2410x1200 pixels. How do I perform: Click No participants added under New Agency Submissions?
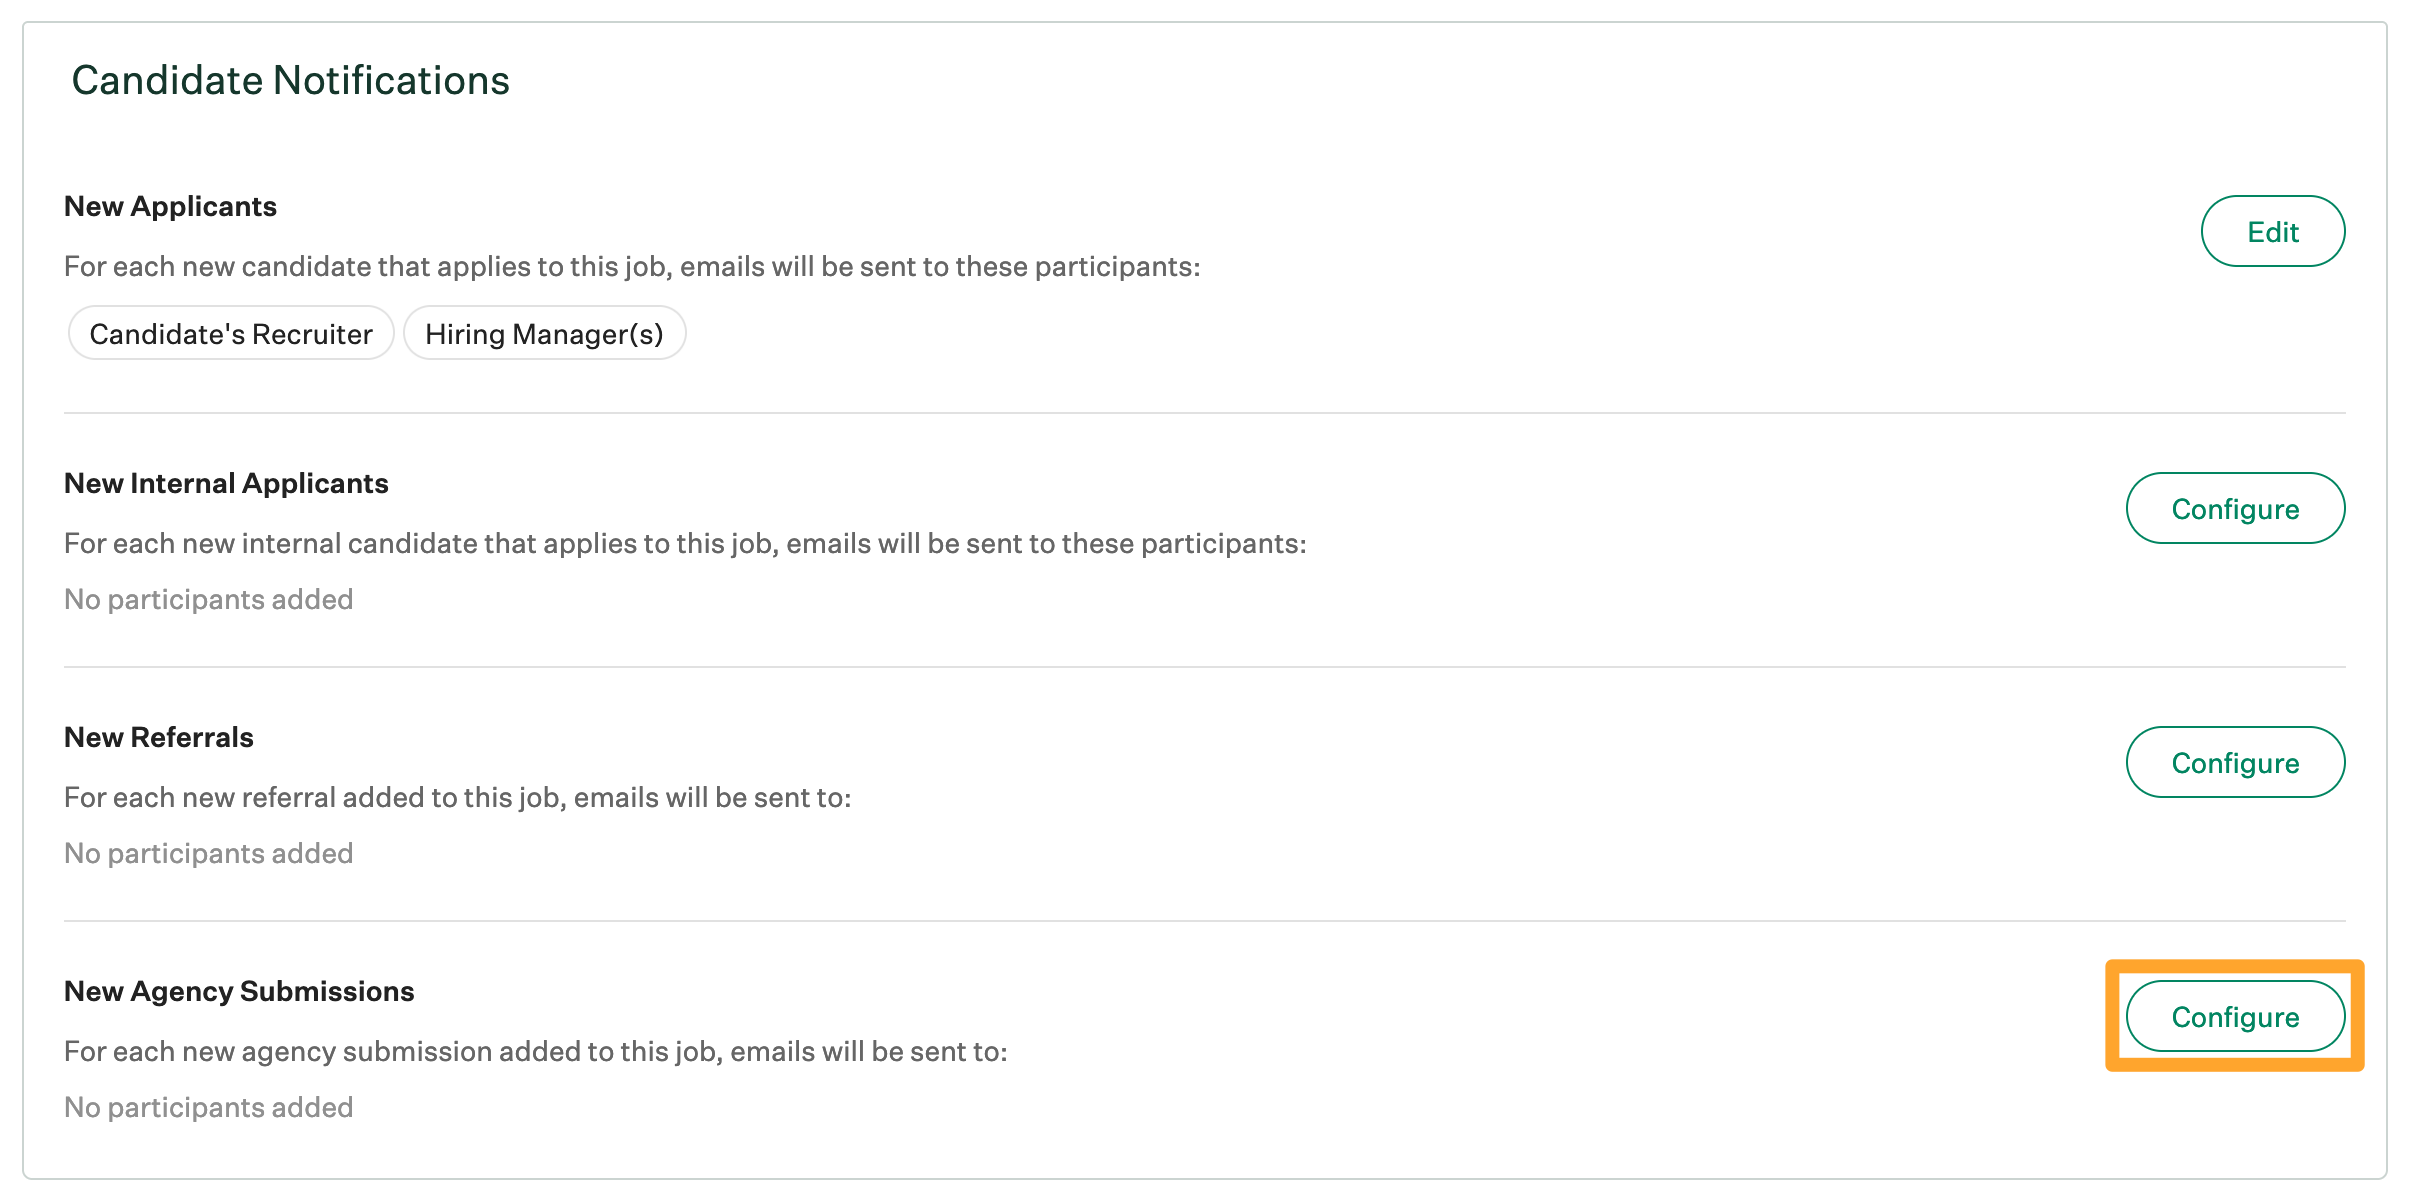pos(208,1106)
